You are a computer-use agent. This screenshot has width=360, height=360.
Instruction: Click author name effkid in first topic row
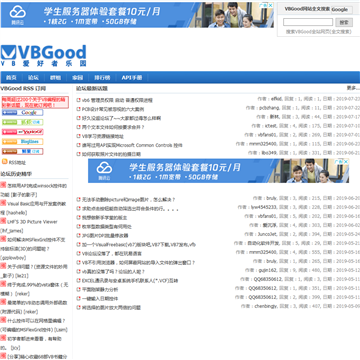click(277, 99)
